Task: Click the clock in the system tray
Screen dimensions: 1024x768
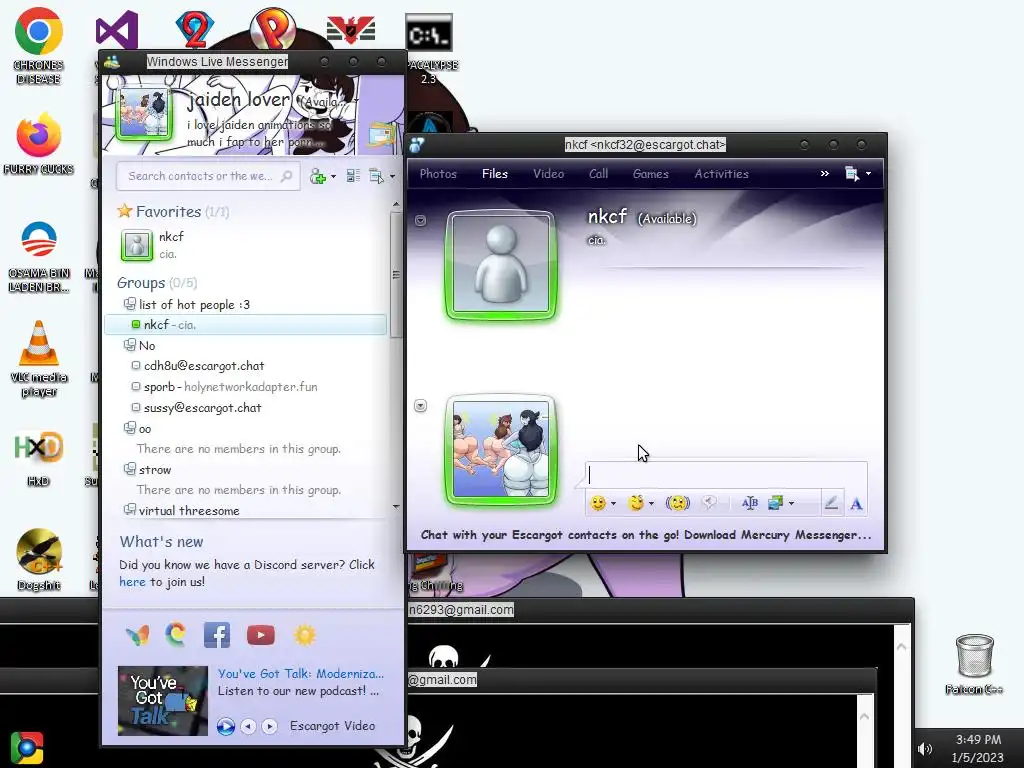Action: pos(978,748)
